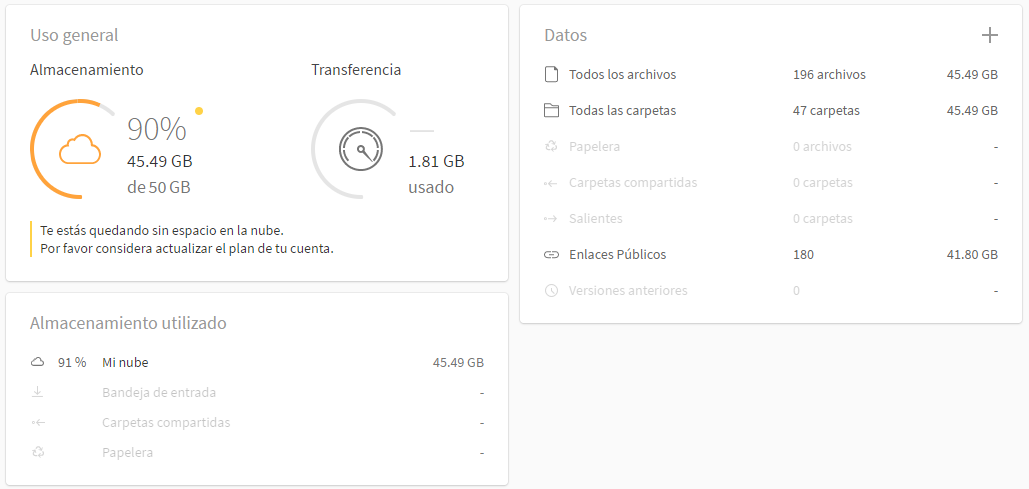Click the transfer speedometer gauge icon
Image resolution: width=1029 pixels, height=489 pixels.
pos(360,149)
